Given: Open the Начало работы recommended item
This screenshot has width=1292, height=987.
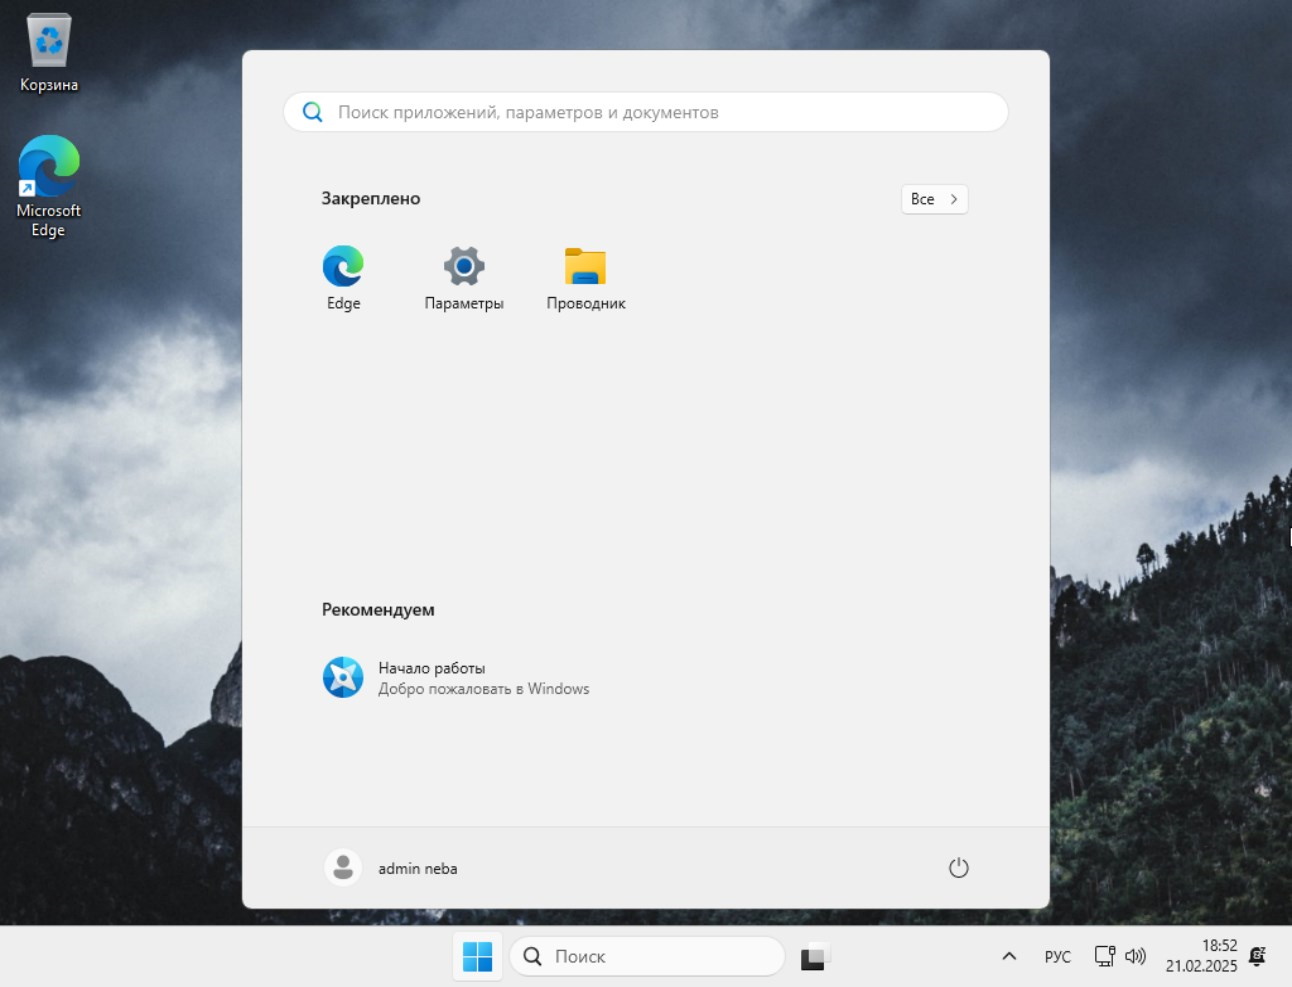Looking at the screenshot, I should pyautogui.click(x=455, y=678).
